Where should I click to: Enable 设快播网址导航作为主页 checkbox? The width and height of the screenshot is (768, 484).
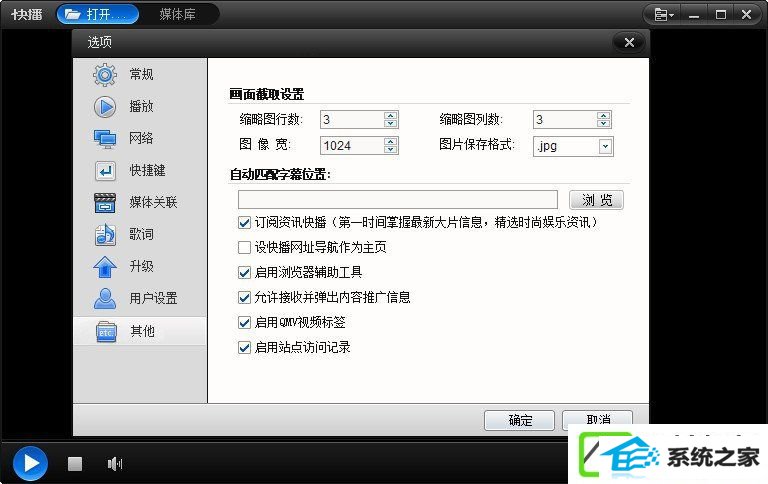(244, 247)
